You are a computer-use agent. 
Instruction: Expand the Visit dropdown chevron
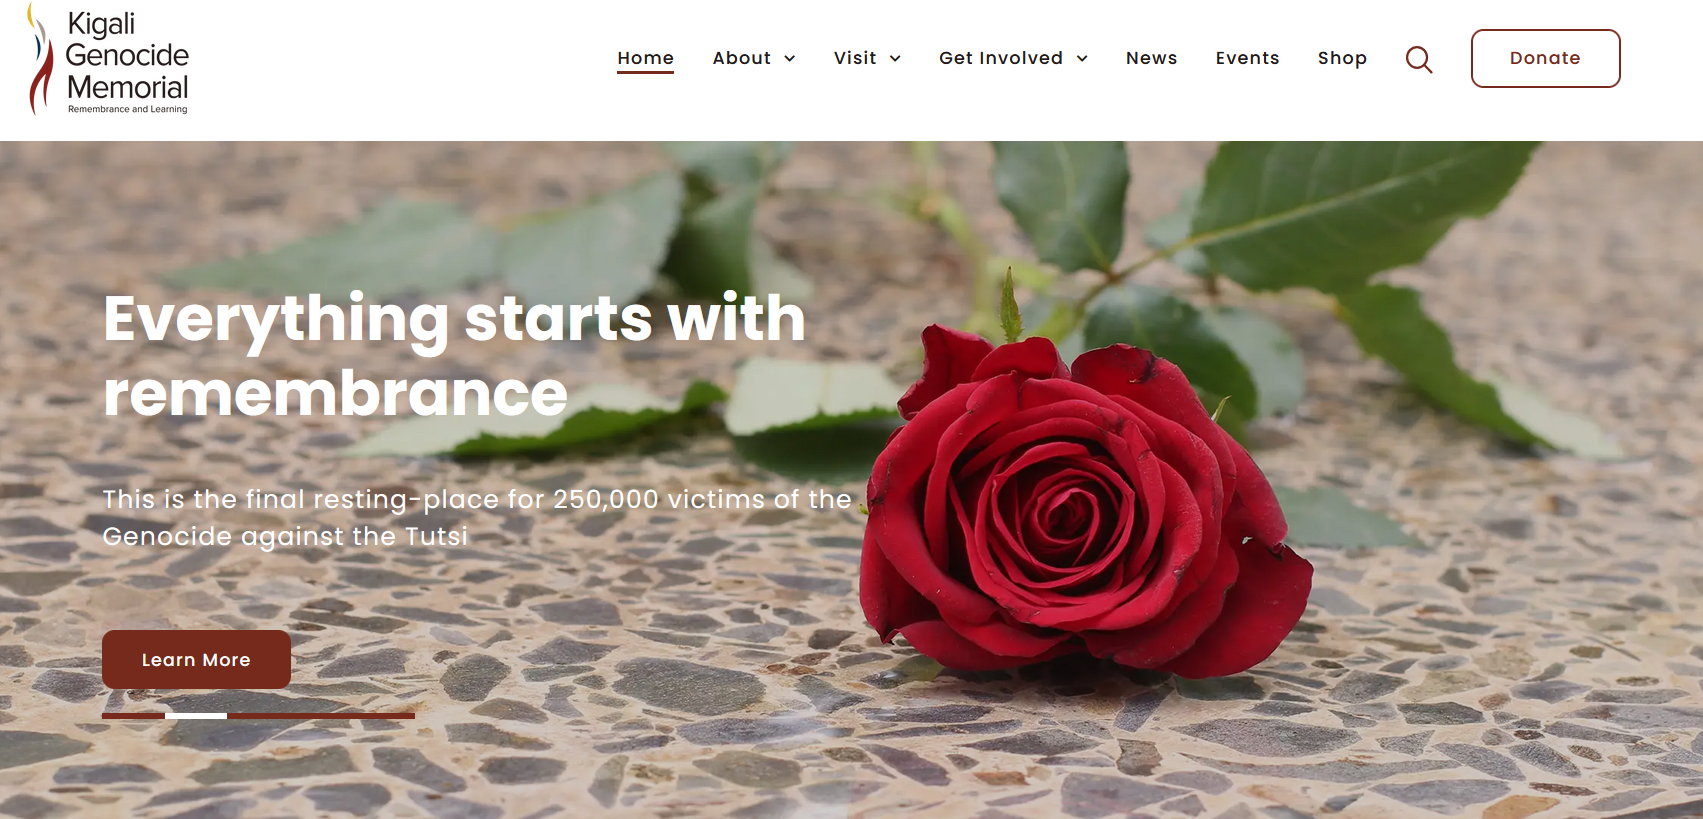click(x=895, y=59)
